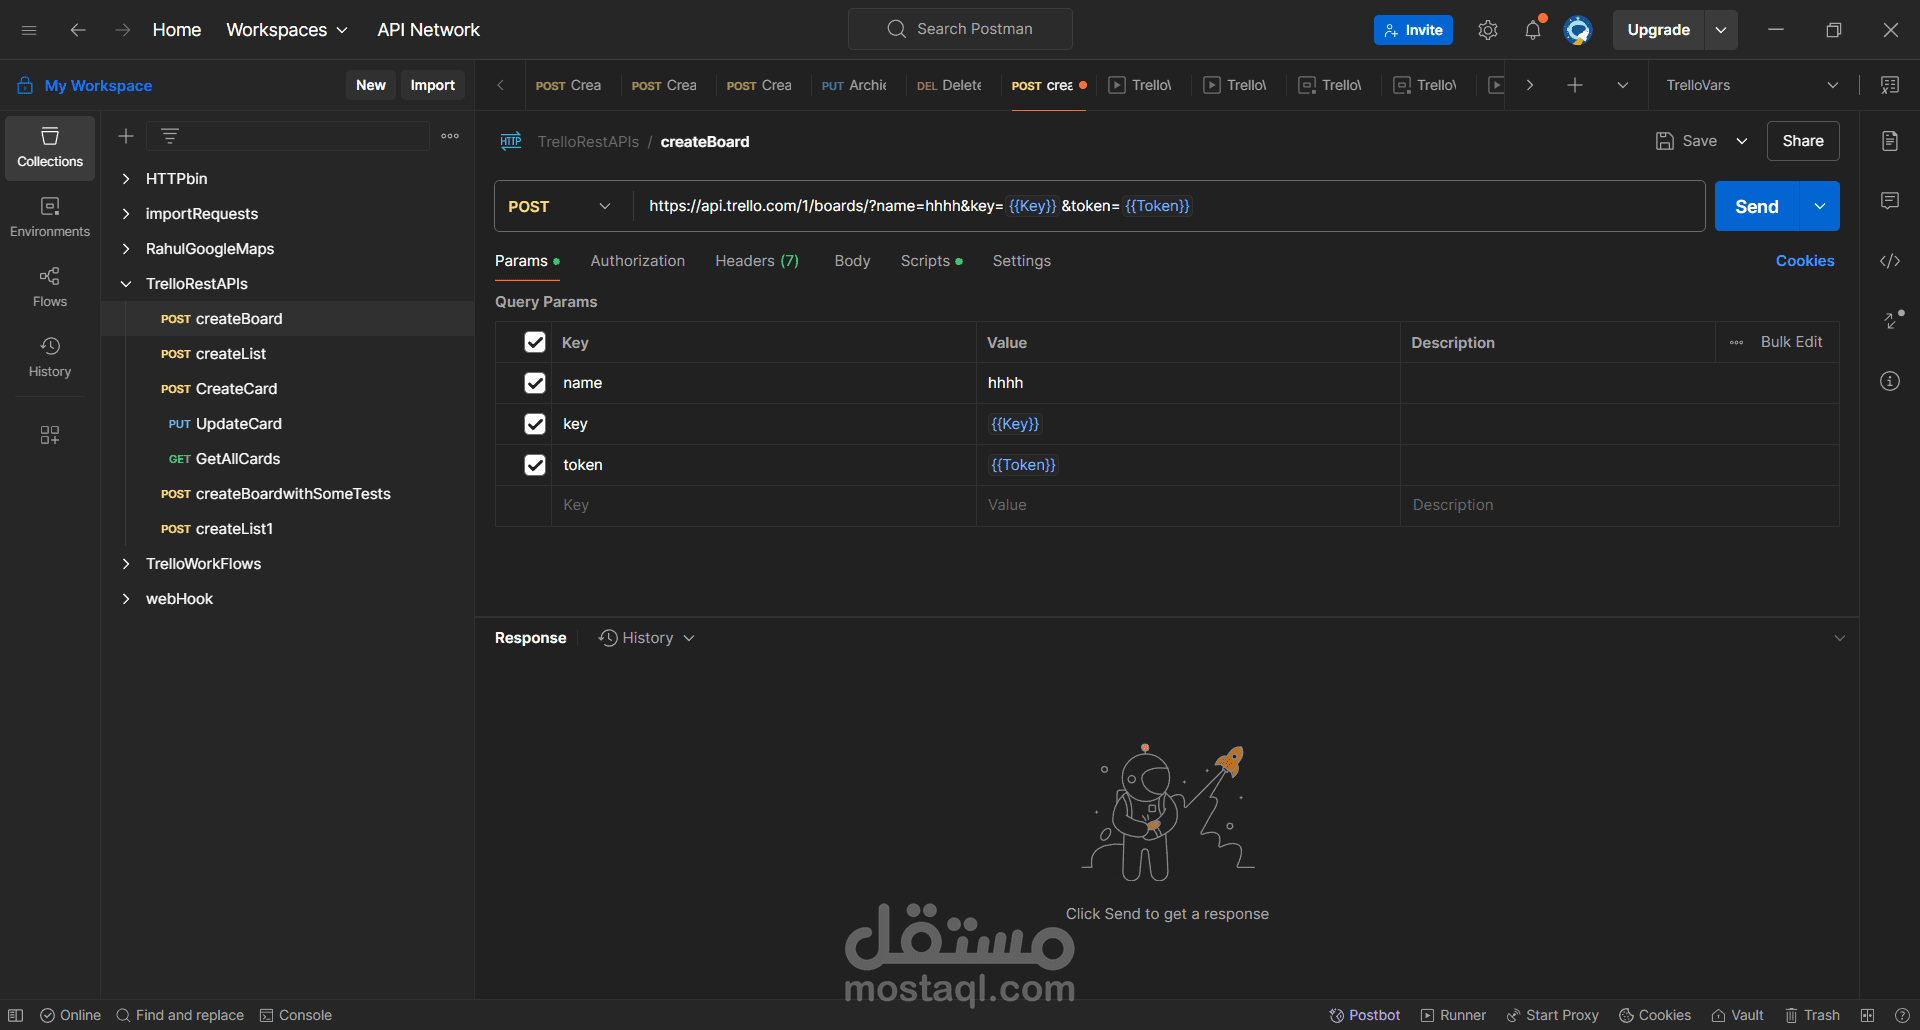The width and height of the screenshot is (1920, 1030).
Task: Open the code snippet icon
Action: pos(1890,261)
